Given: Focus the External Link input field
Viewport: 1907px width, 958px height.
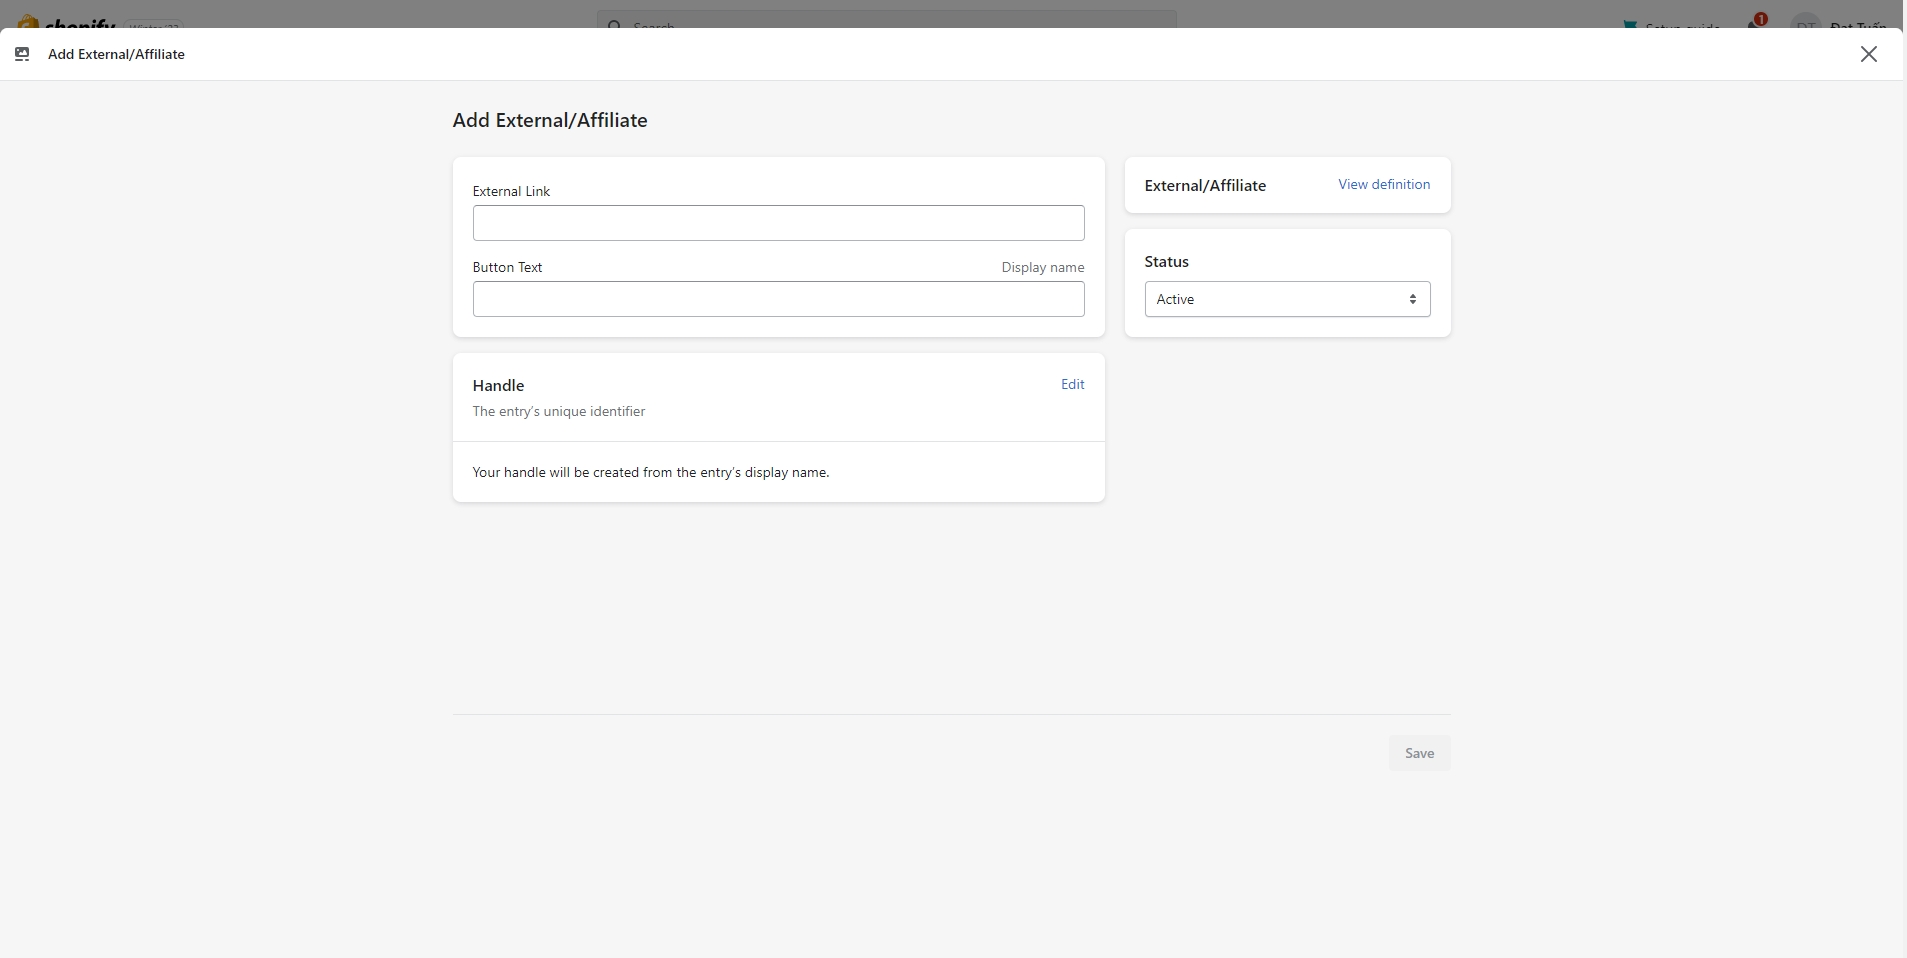Looking at the screenshot, I should click(778, 223).
